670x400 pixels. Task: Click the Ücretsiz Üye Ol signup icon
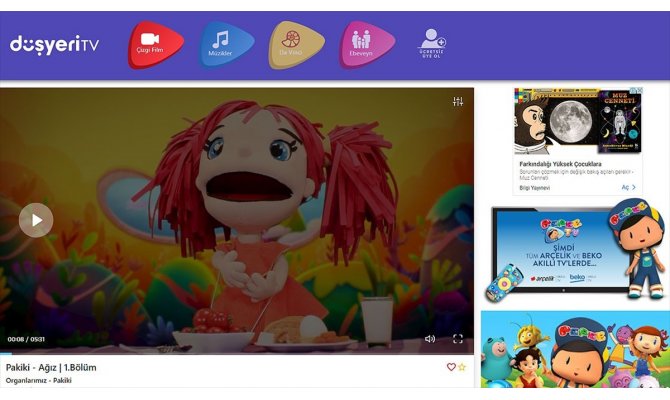(432, 43)
